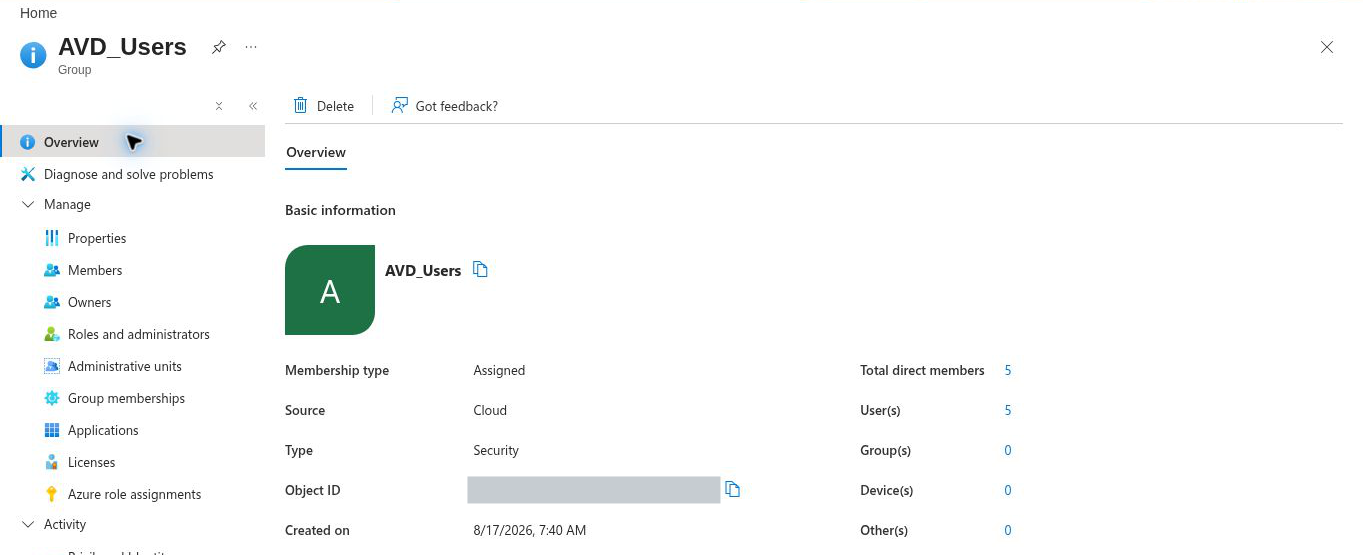The image size is (1363, 555).
Task: Open Total direct members count link
Action: [1008, 370]
